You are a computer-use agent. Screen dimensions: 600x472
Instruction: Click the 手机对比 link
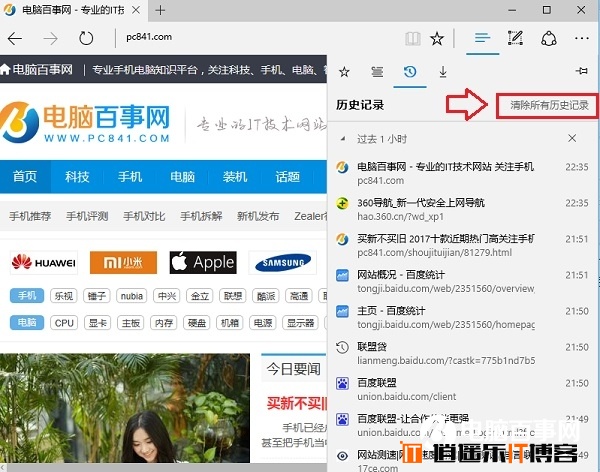[144, 216]
